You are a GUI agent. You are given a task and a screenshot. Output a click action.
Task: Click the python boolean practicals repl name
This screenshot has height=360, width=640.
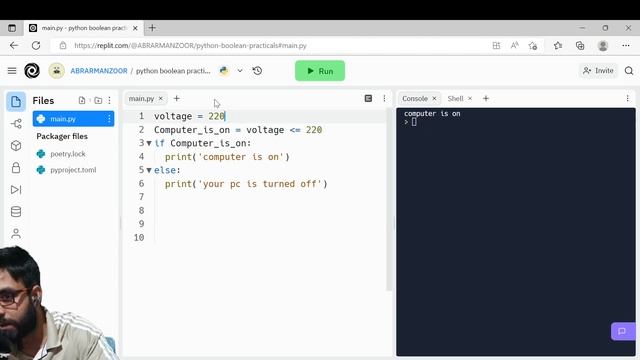[173, 71]
